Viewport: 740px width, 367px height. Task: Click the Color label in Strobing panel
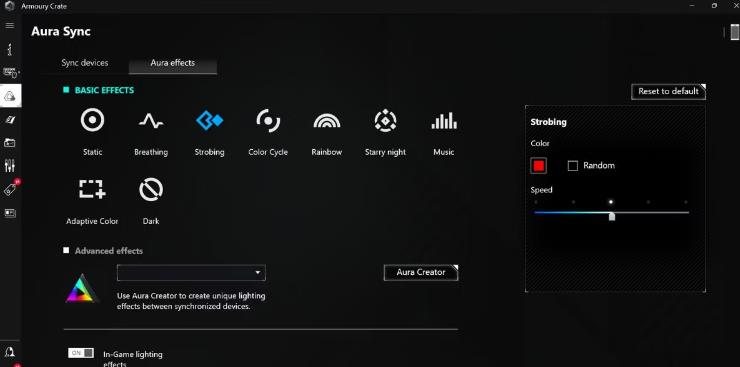(x=540, y=143)
